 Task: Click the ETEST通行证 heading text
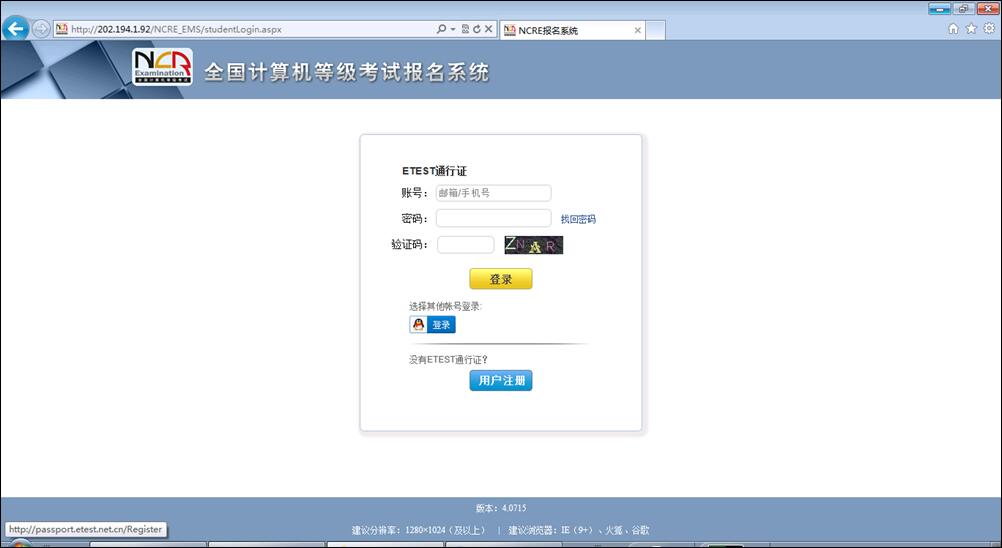click(x=435, y=171)
